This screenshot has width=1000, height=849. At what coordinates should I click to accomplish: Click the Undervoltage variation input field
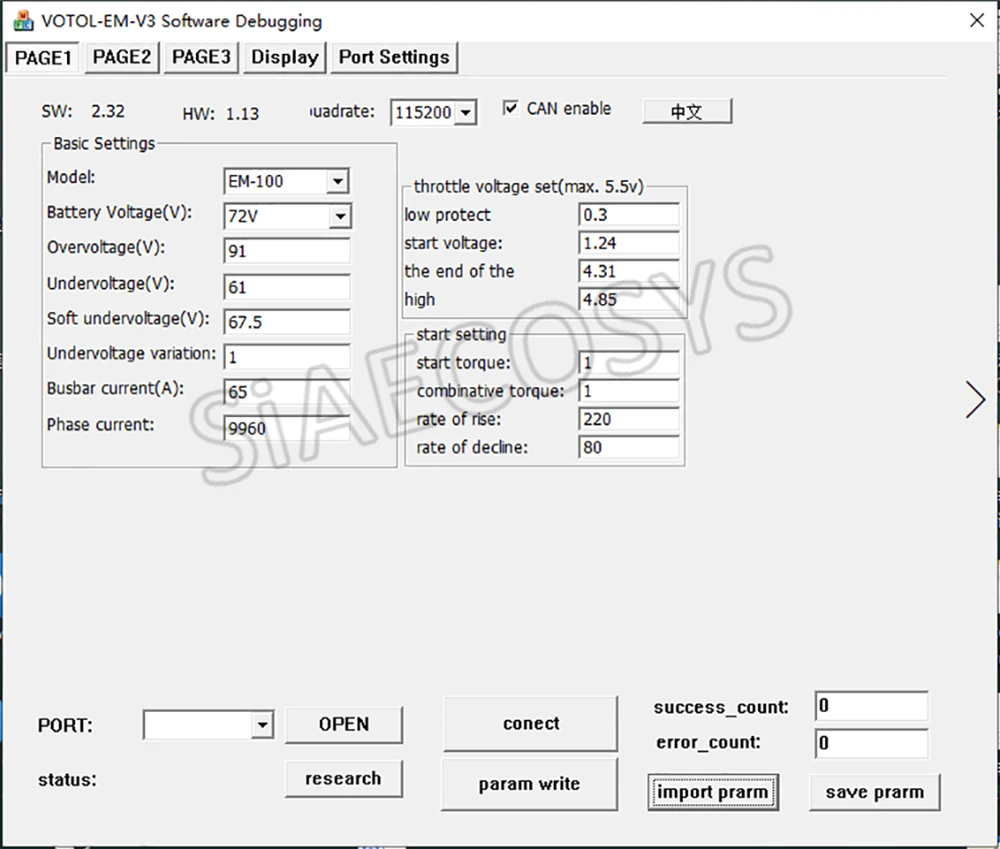[287, 357]
